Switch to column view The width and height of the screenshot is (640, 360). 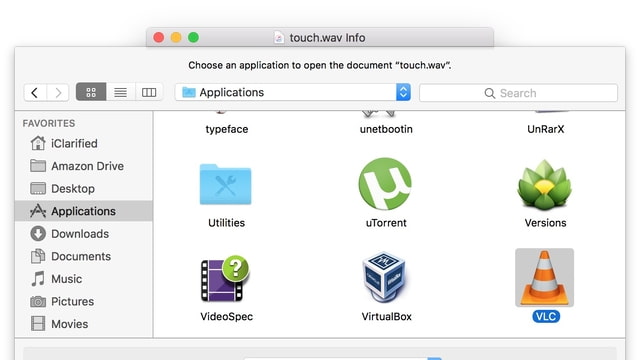pos(149,92)
